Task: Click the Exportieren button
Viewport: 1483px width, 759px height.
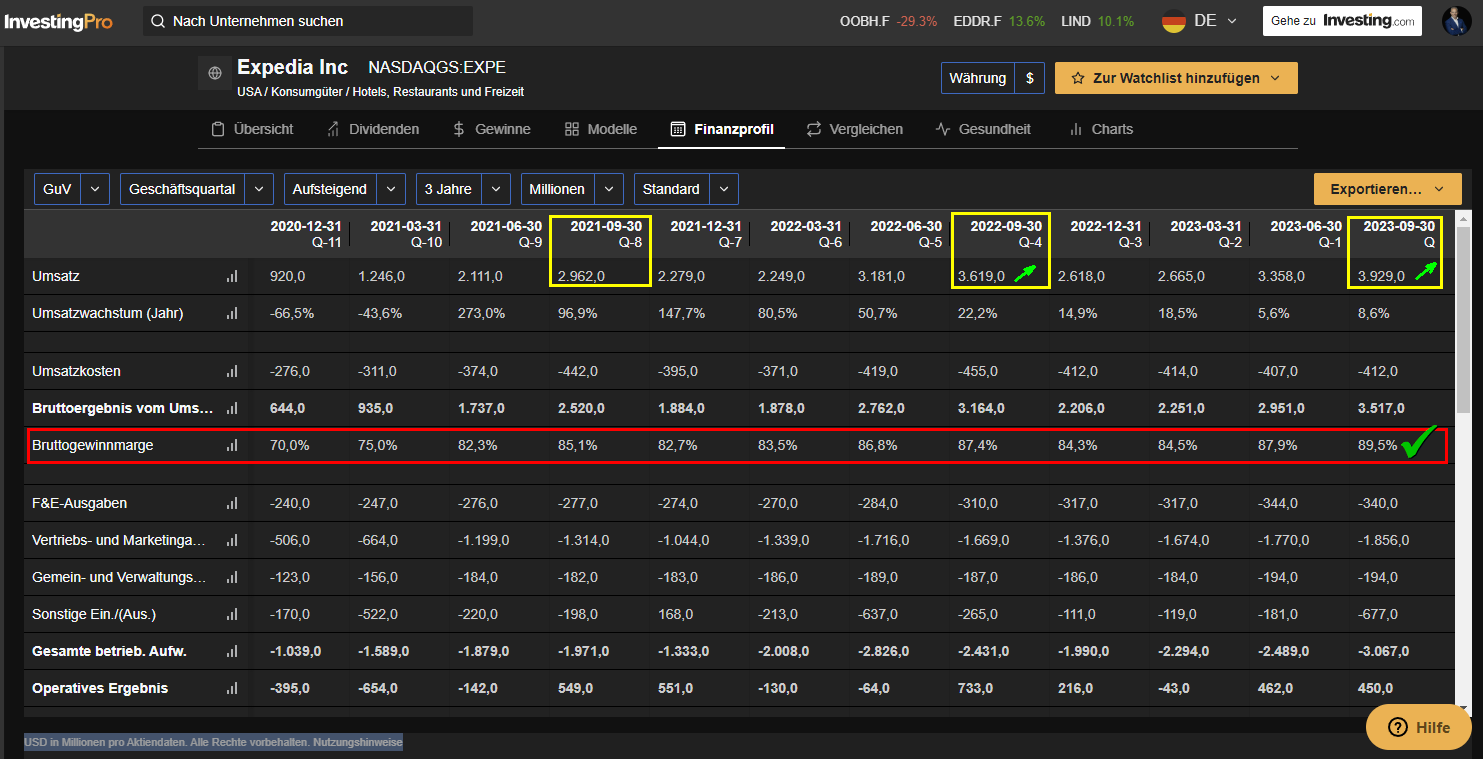Action: [x=1387, y=189]
